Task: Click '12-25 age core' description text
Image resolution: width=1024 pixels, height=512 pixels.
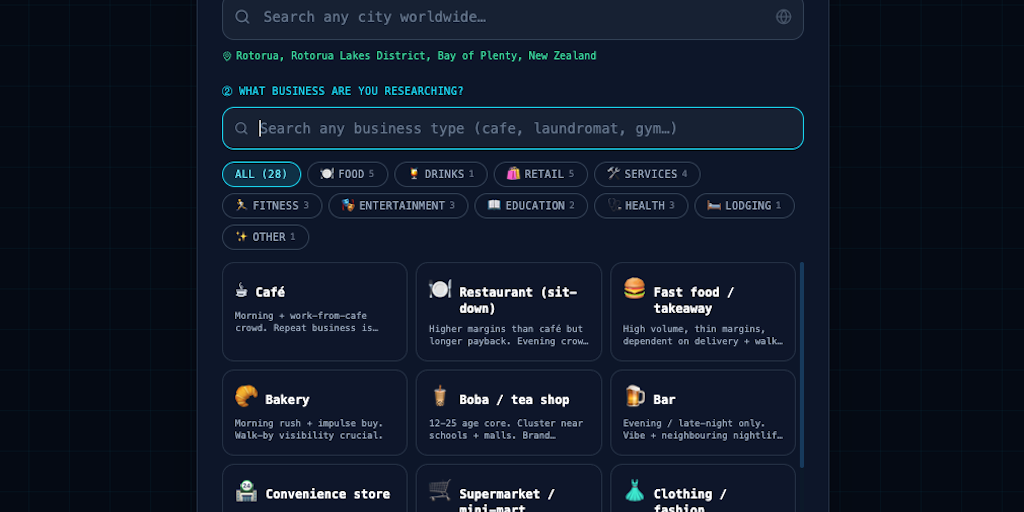Action: coord(506,429)
